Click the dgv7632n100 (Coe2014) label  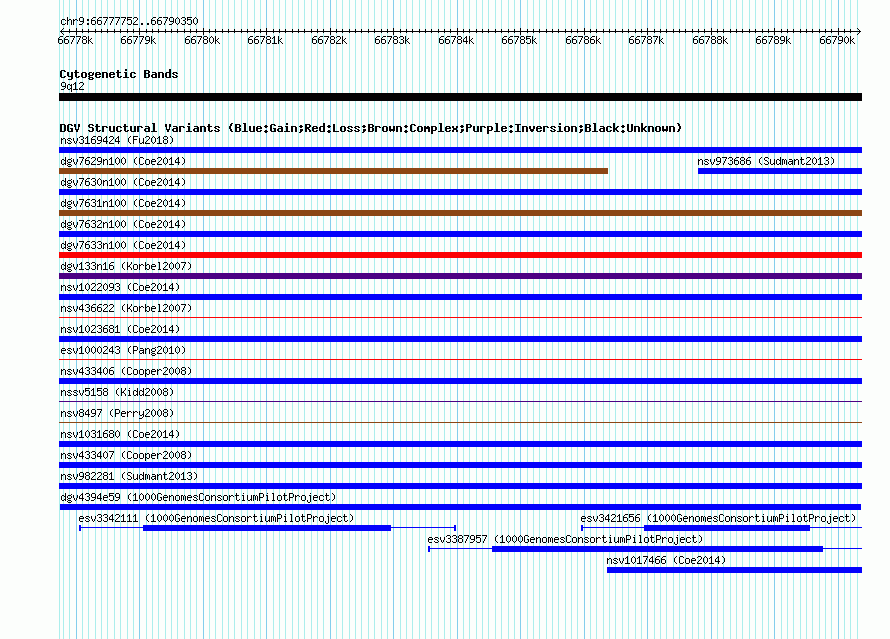[123, 224]
